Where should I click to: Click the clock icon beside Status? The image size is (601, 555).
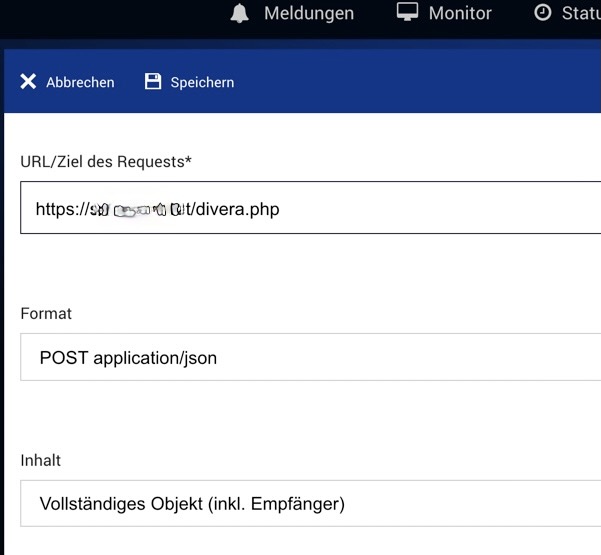(543, 13)
